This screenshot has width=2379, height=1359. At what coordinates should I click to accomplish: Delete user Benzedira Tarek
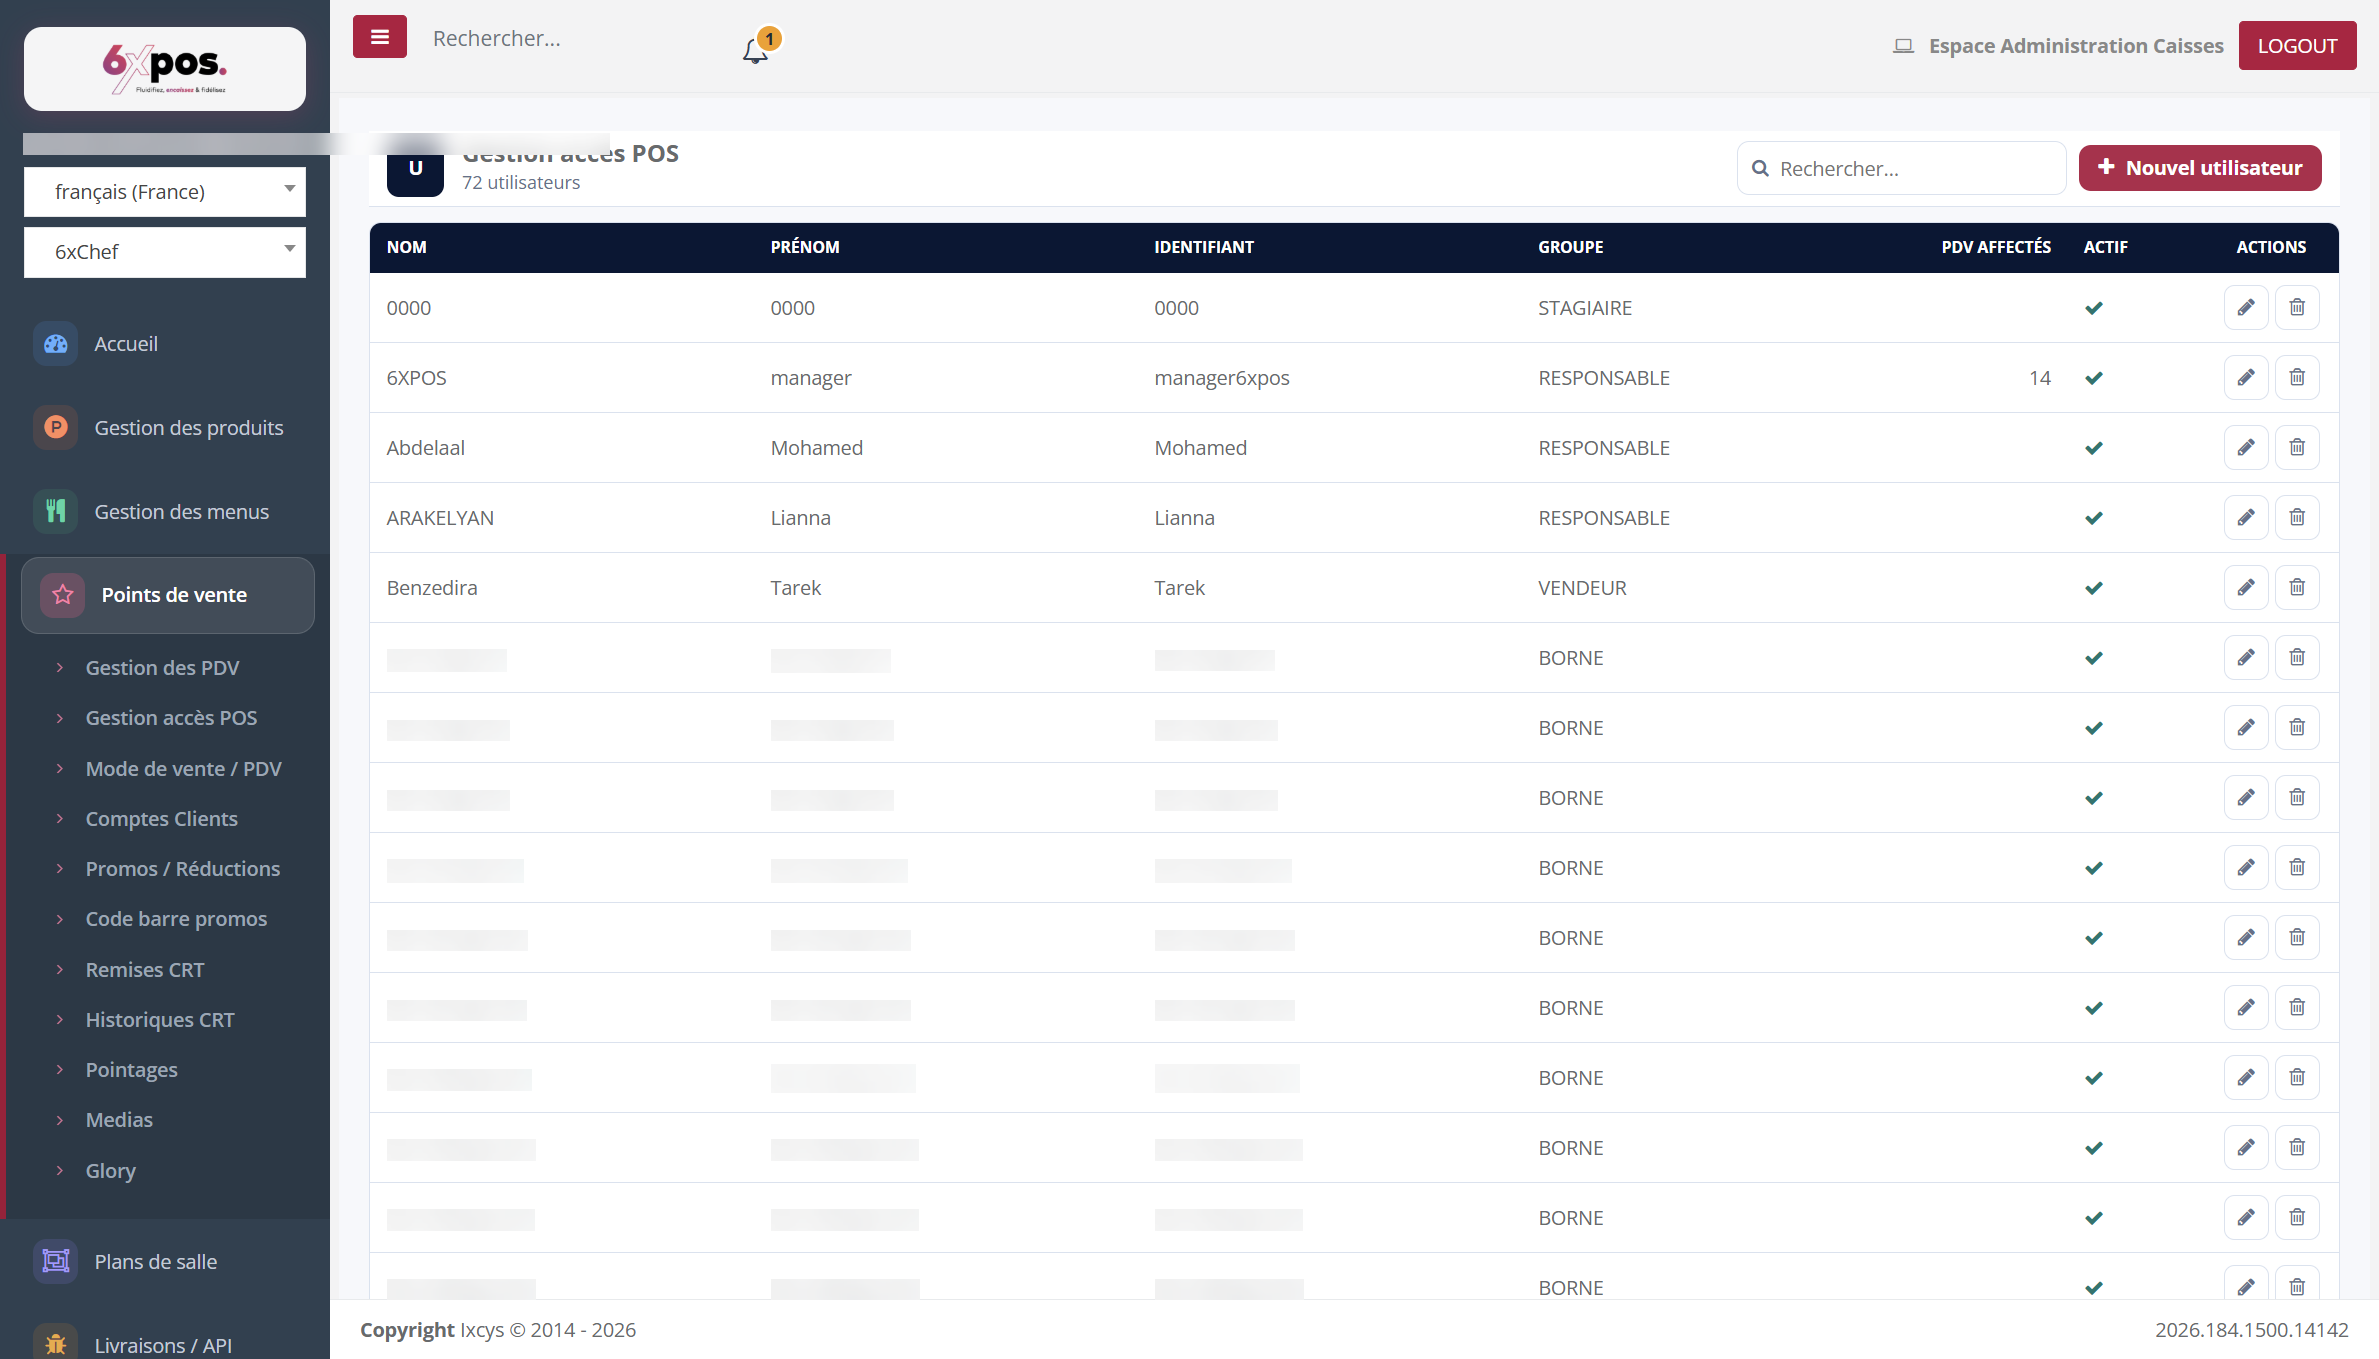tap(2297, 588)
